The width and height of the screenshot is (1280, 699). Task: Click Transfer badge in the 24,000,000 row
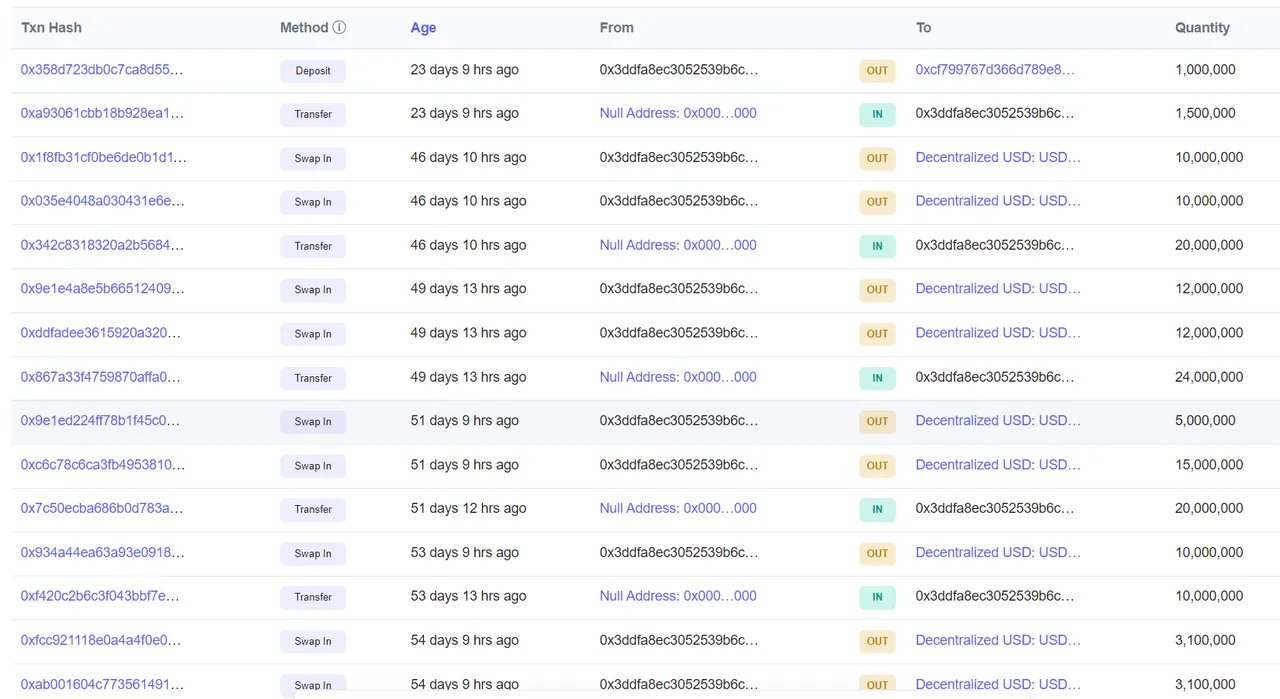[313, 378]
